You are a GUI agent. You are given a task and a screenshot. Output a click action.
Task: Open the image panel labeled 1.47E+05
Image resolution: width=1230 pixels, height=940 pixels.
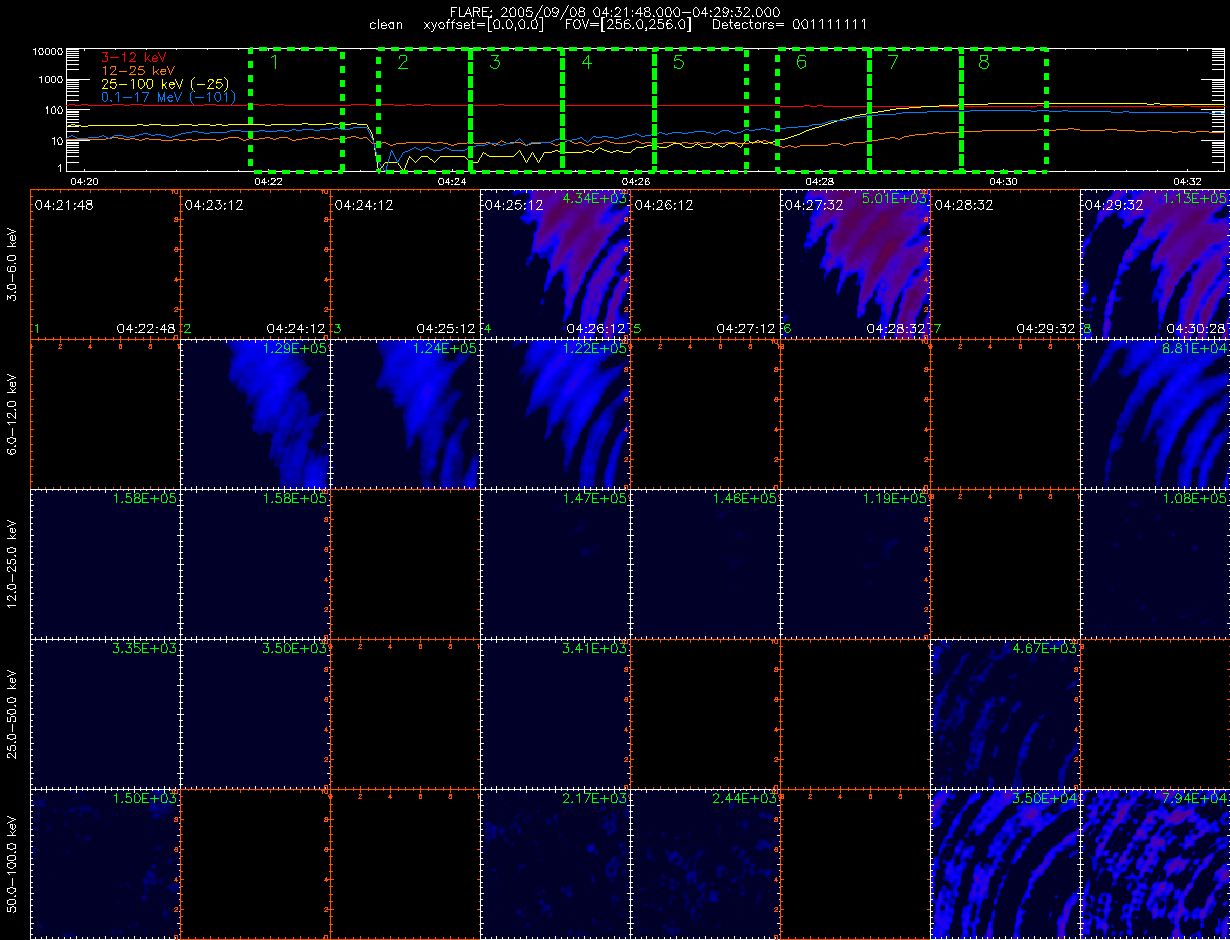tap(555, 563)
